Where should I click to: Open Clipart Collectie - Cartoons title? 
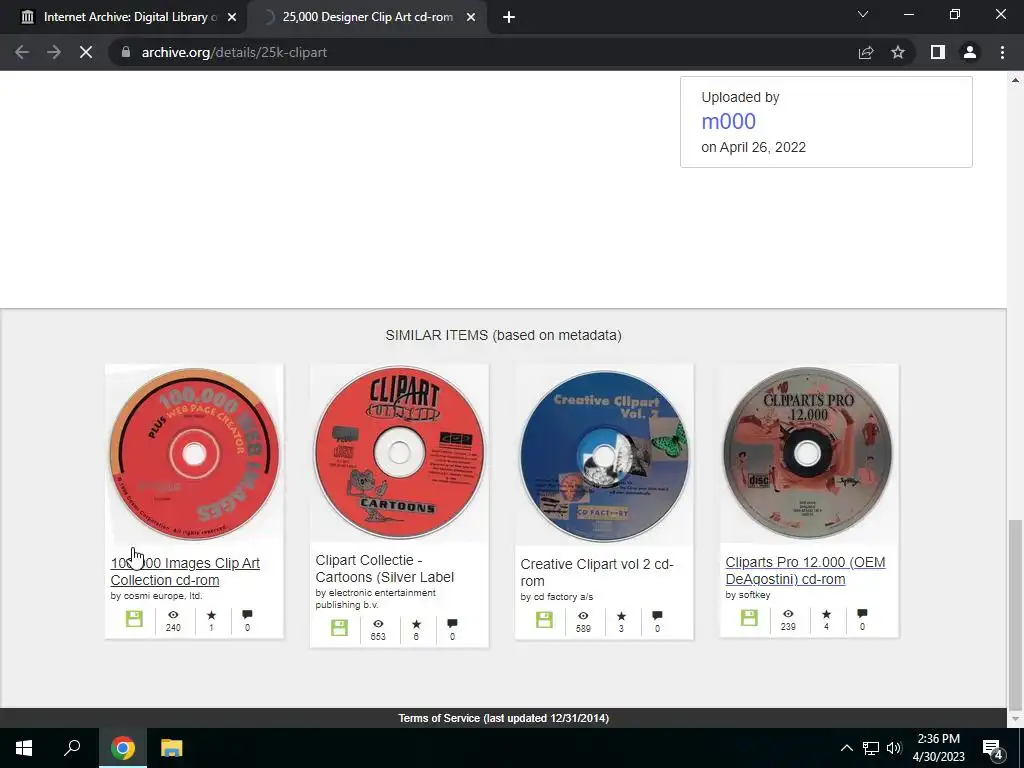(x=385, y=569)
